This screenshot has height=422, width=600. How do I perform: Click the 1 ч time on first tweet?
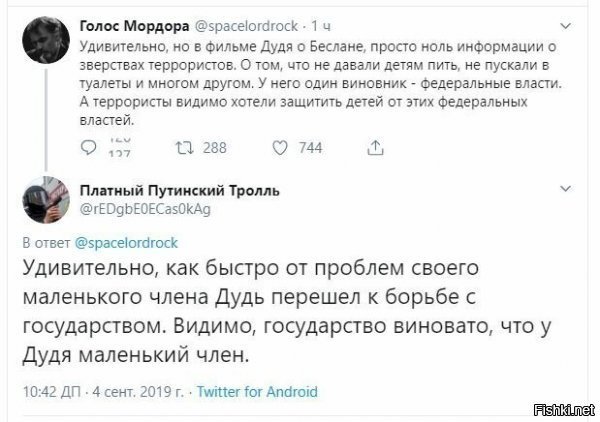pyautogui.click(x=321, y=26)
